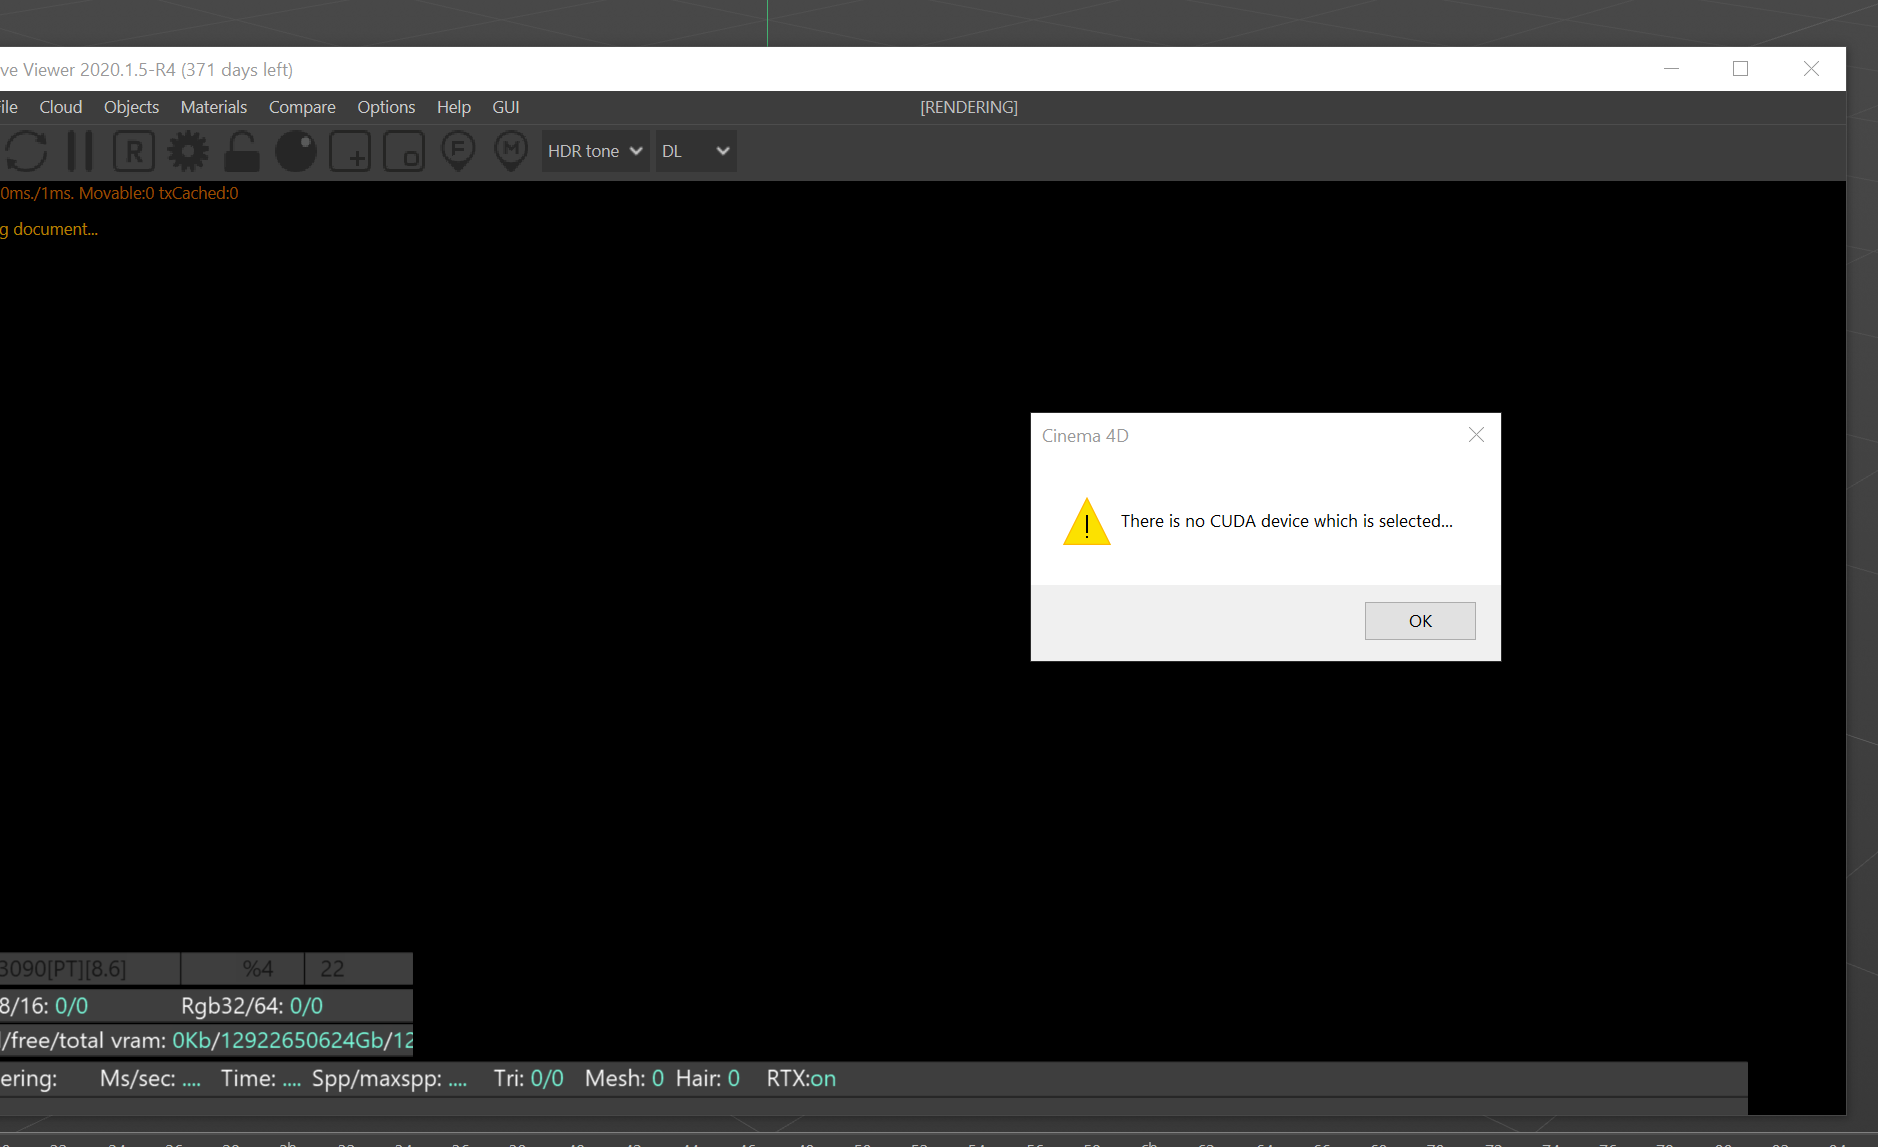
Task: Toggle film region square icon
Action: click(x=404, y=151)
